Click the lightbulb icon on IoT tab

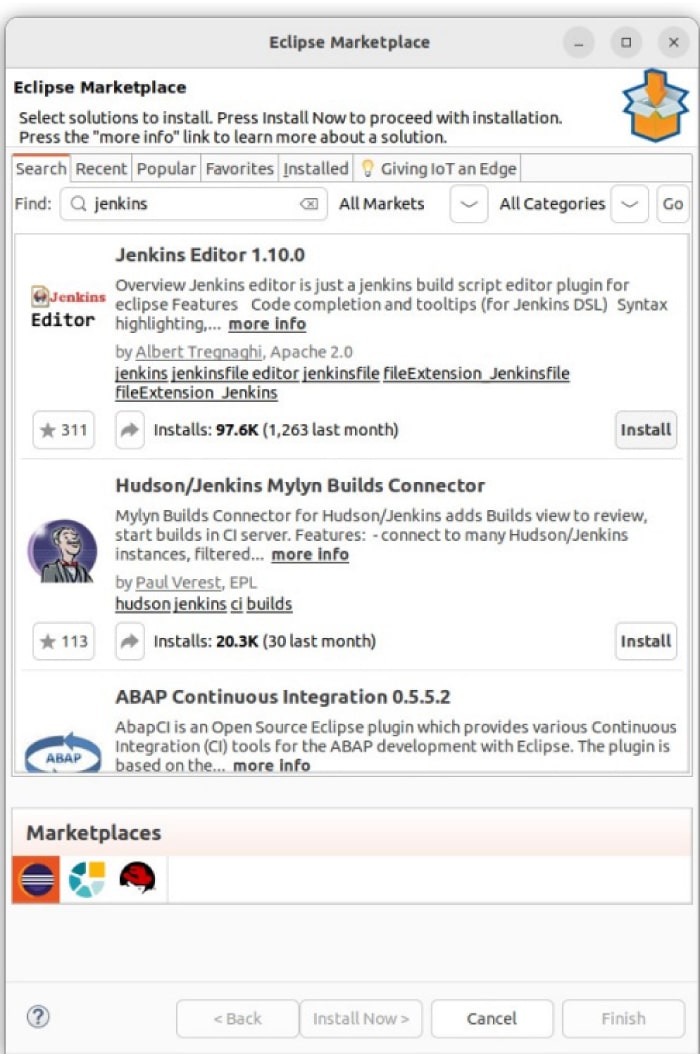click(x=367, y=168)
